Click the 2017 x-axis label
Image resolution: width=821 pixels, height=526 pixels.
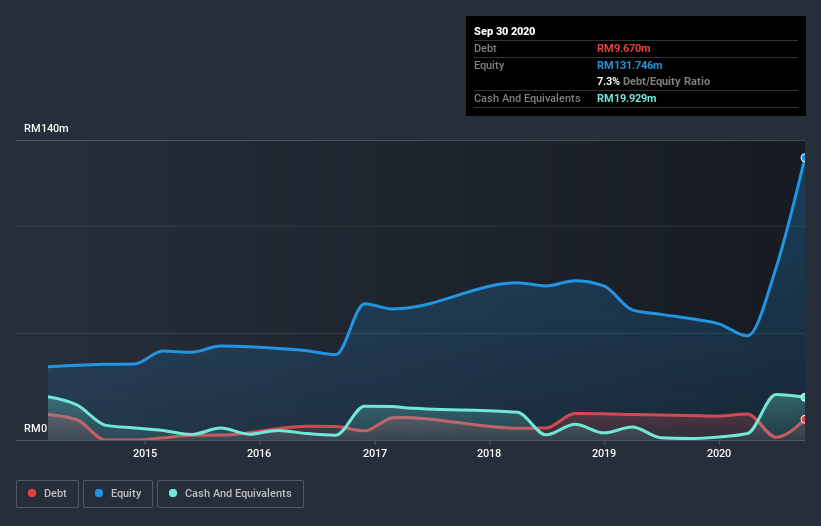[375, 453]
